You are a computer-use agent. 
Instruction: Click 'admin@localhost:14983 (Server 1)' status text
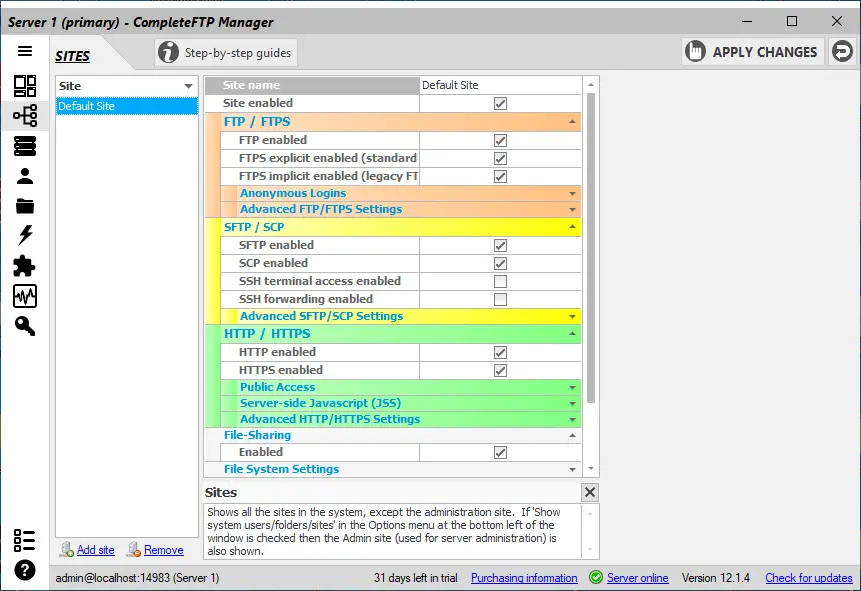click(137, 578)
